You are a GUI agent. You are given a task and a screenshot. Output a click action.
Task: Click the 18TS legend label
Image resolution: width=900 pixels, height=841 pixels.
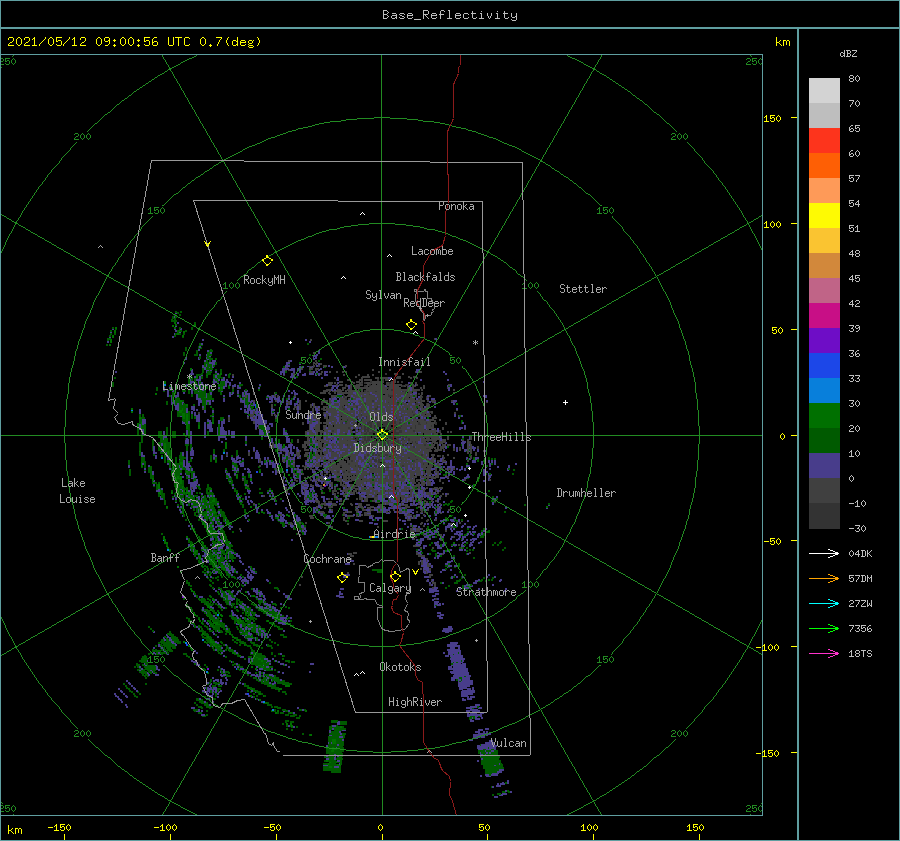(x=860, y=653)
